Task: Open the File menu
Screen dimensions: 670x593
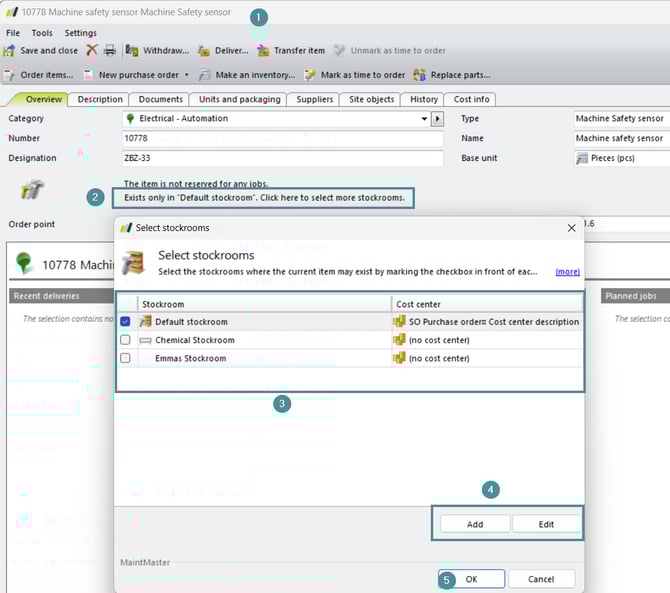Action: pos(13,33)
